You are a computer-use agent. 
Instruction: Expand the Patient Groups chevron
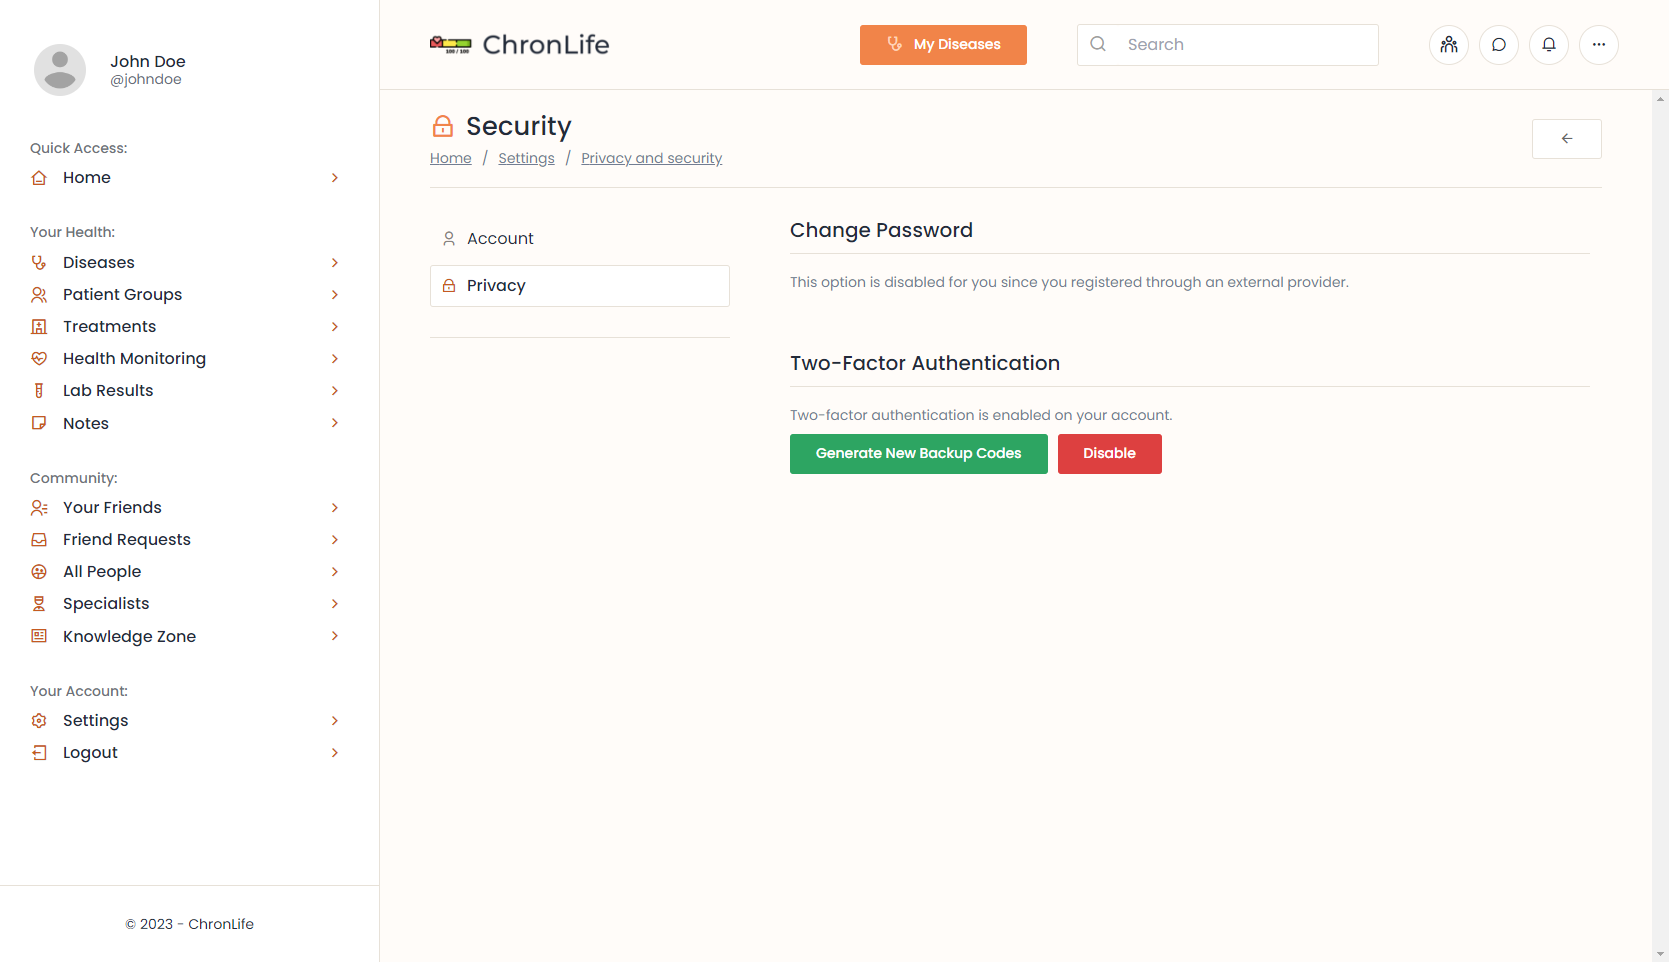[335, 295]
